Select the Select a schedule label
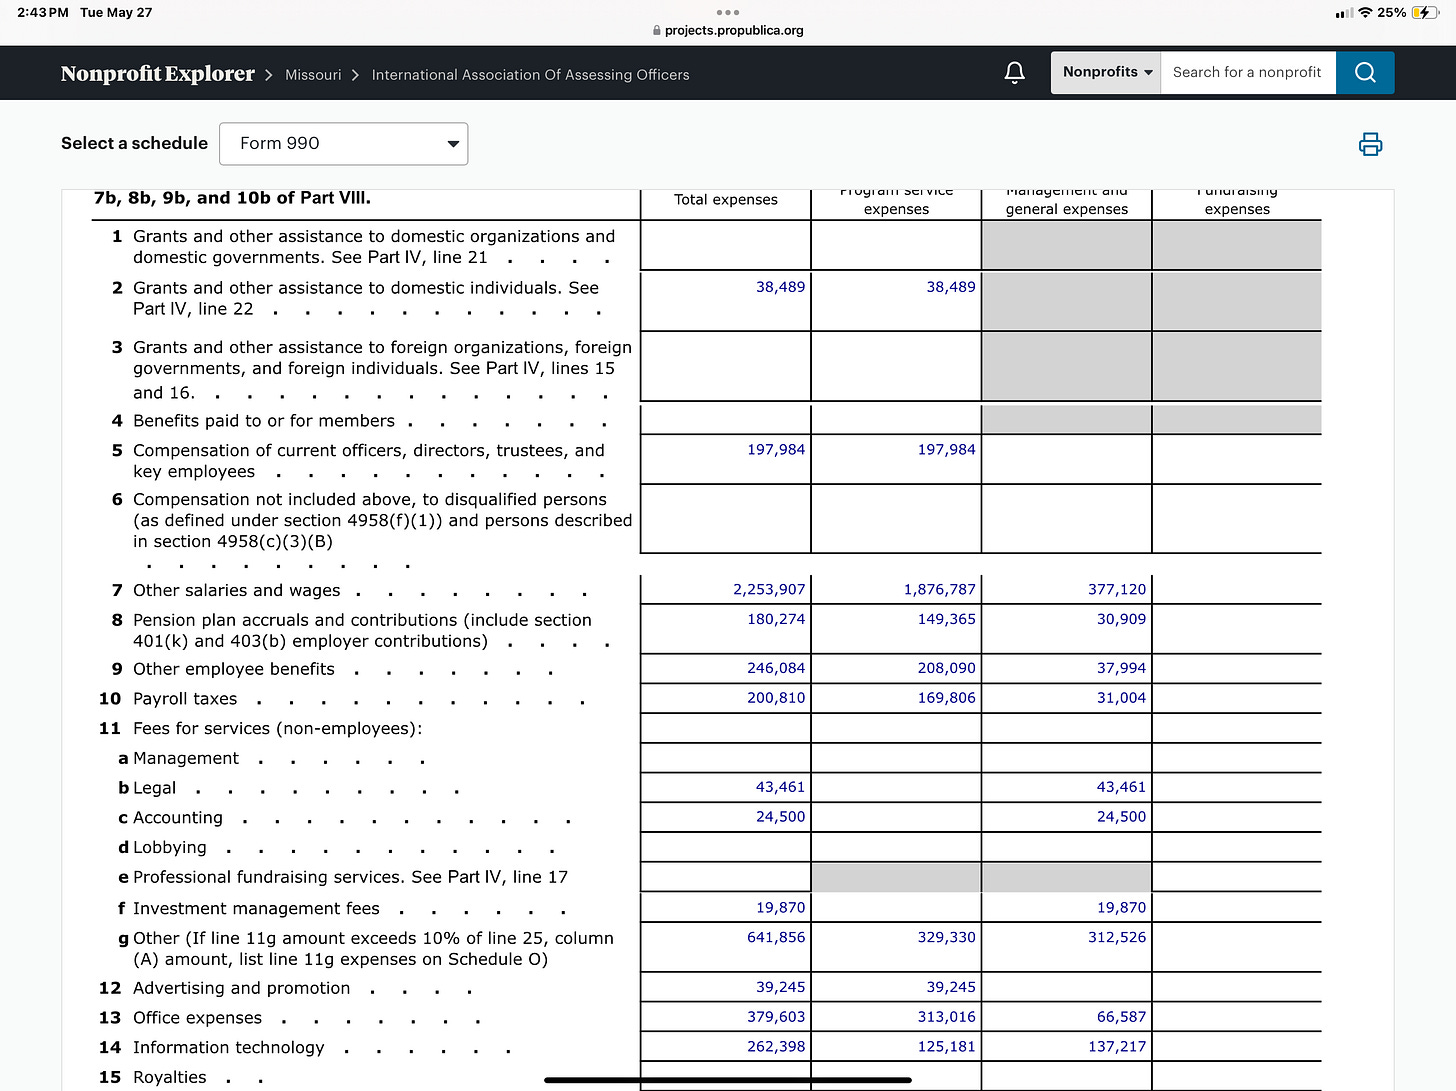 tap(134, 144)
